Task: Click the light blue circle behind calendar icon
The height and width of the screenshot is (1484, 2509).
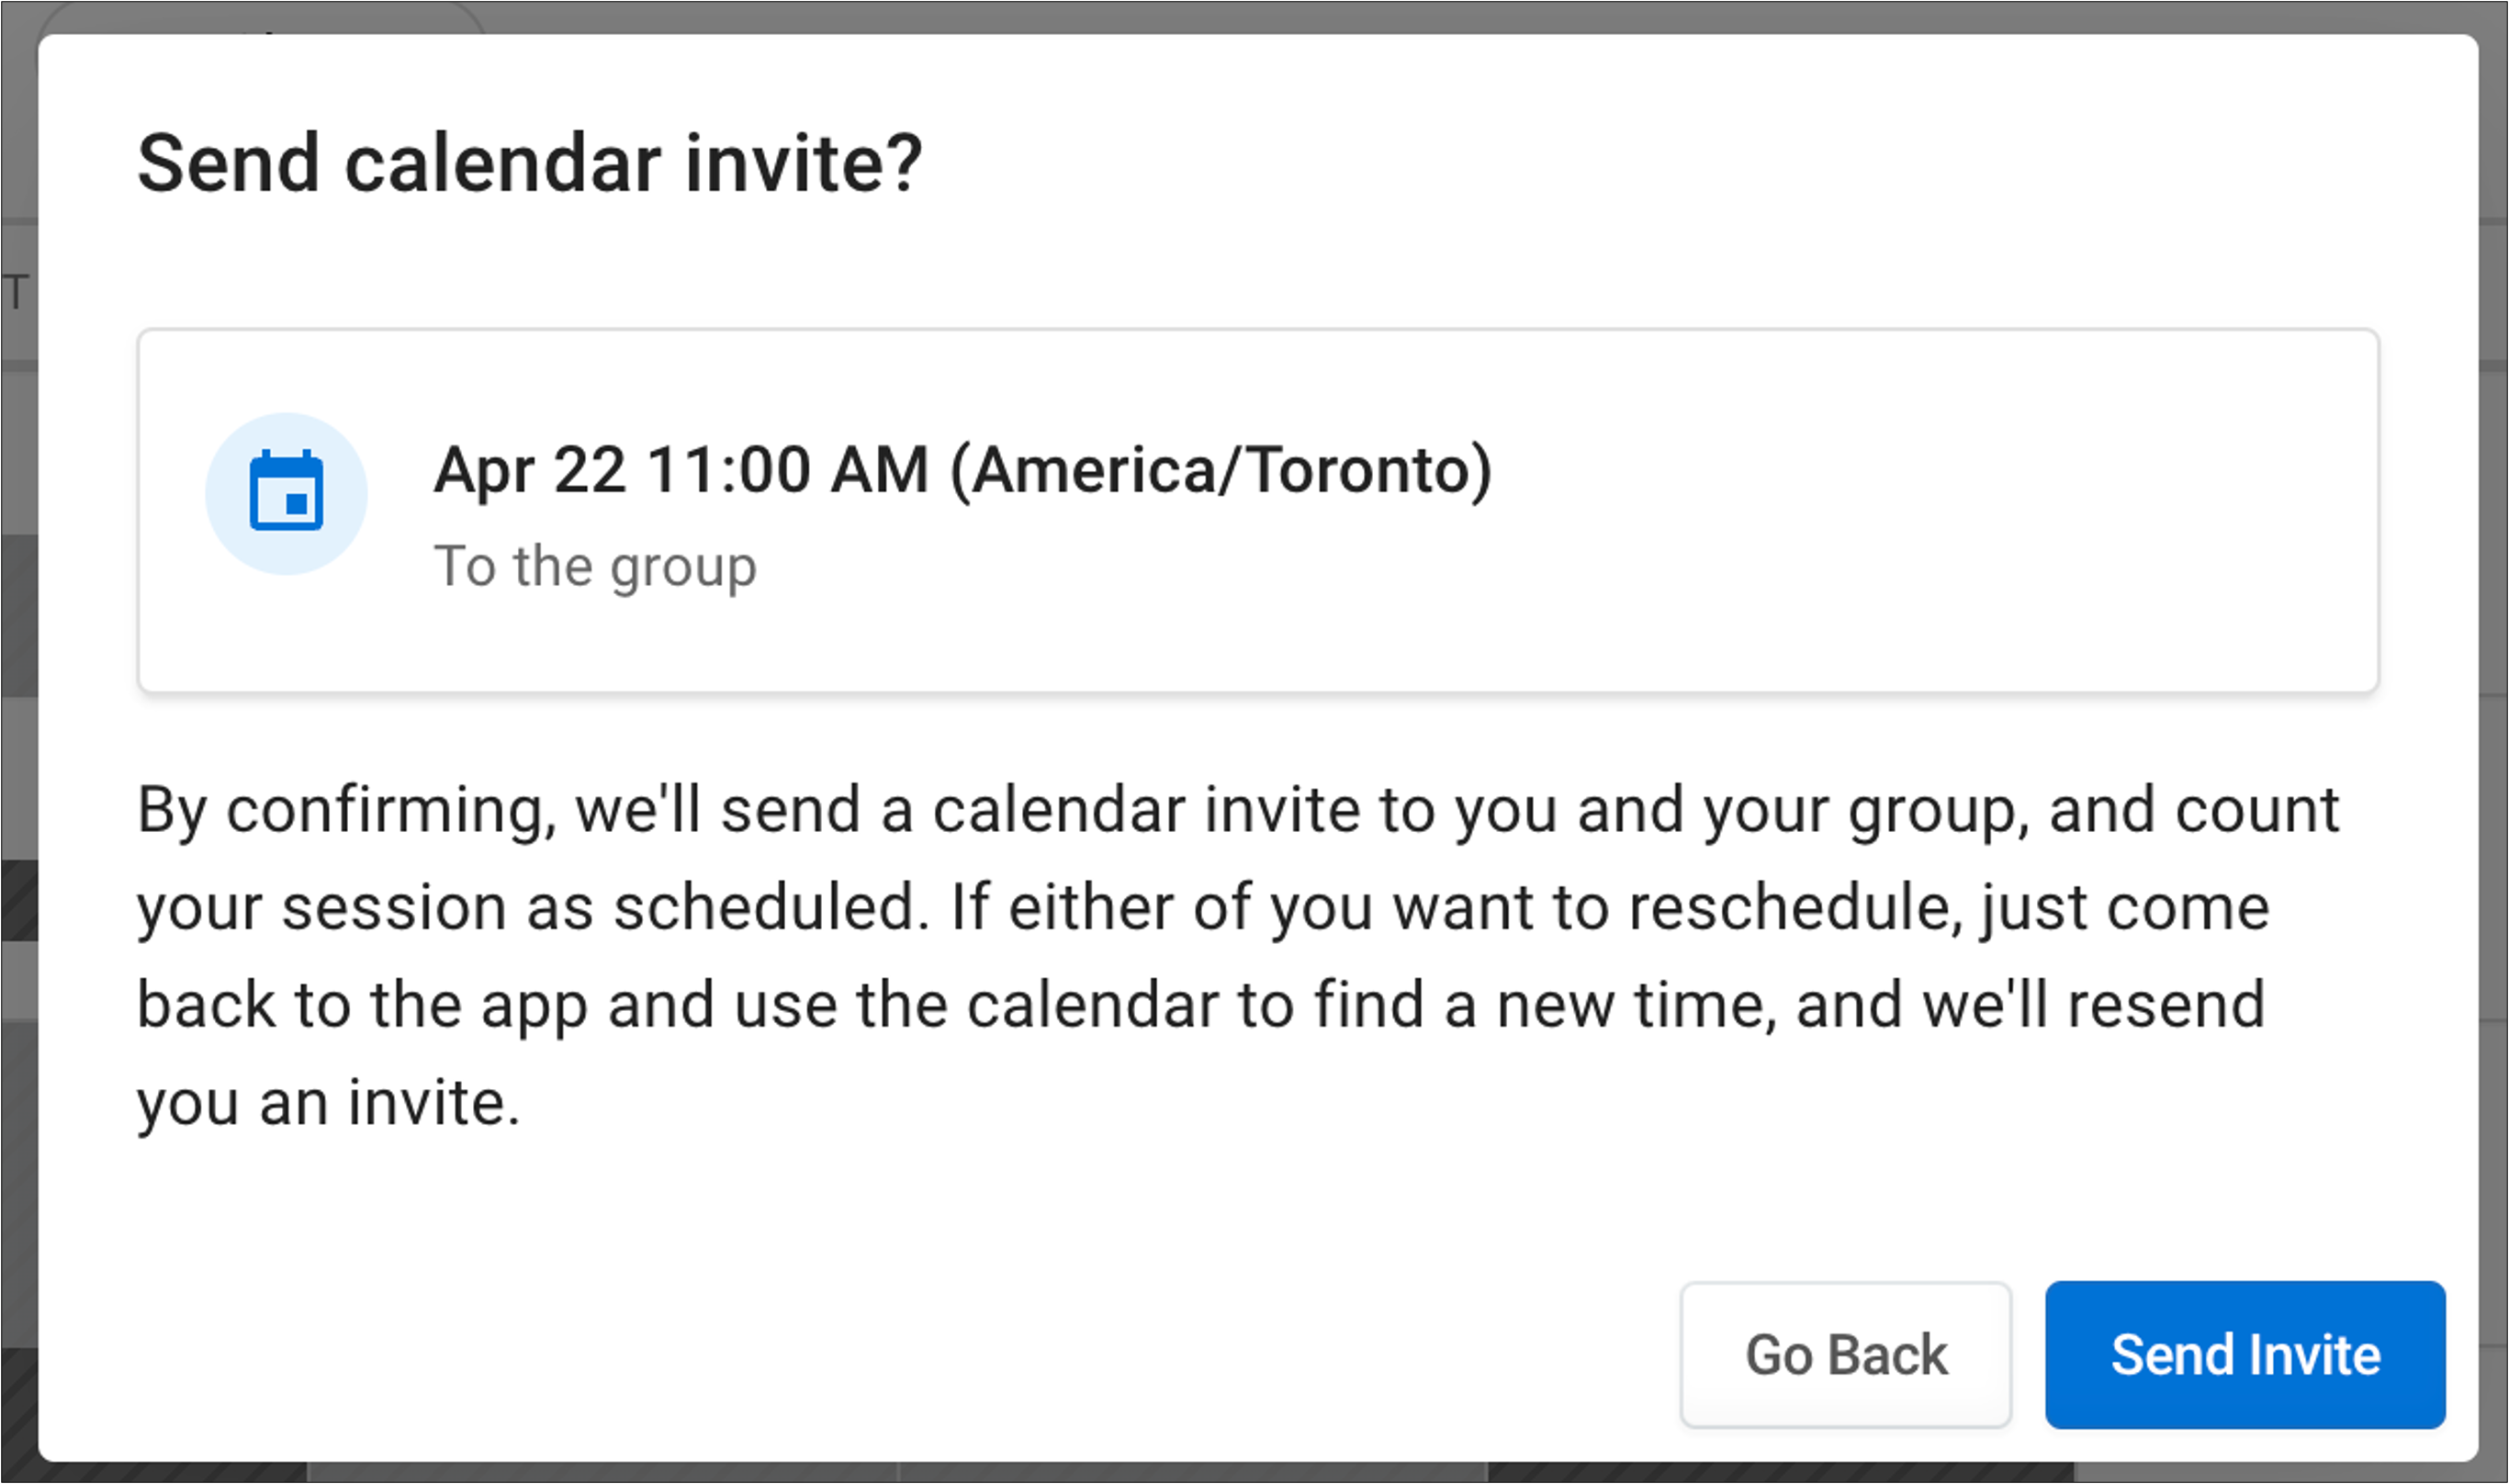Action: [286, 494]
